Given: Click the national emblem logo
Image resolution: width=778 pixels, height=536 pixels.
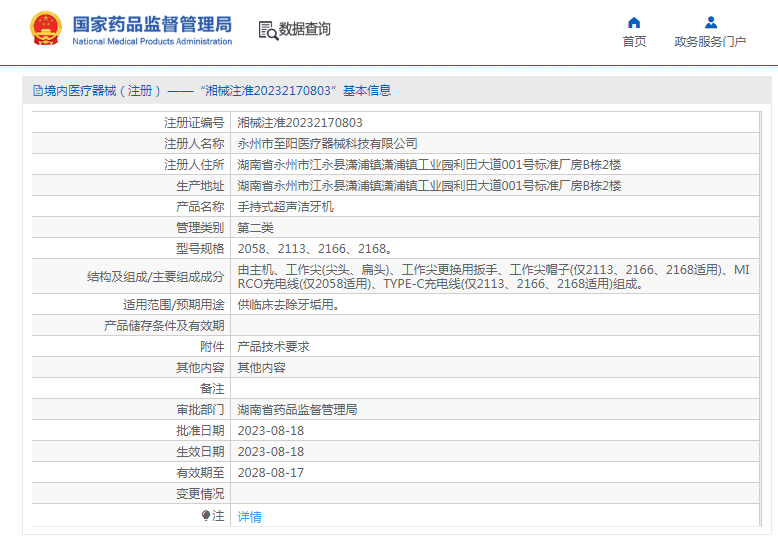Looking at the screenshot, I should tap(44, 29).
